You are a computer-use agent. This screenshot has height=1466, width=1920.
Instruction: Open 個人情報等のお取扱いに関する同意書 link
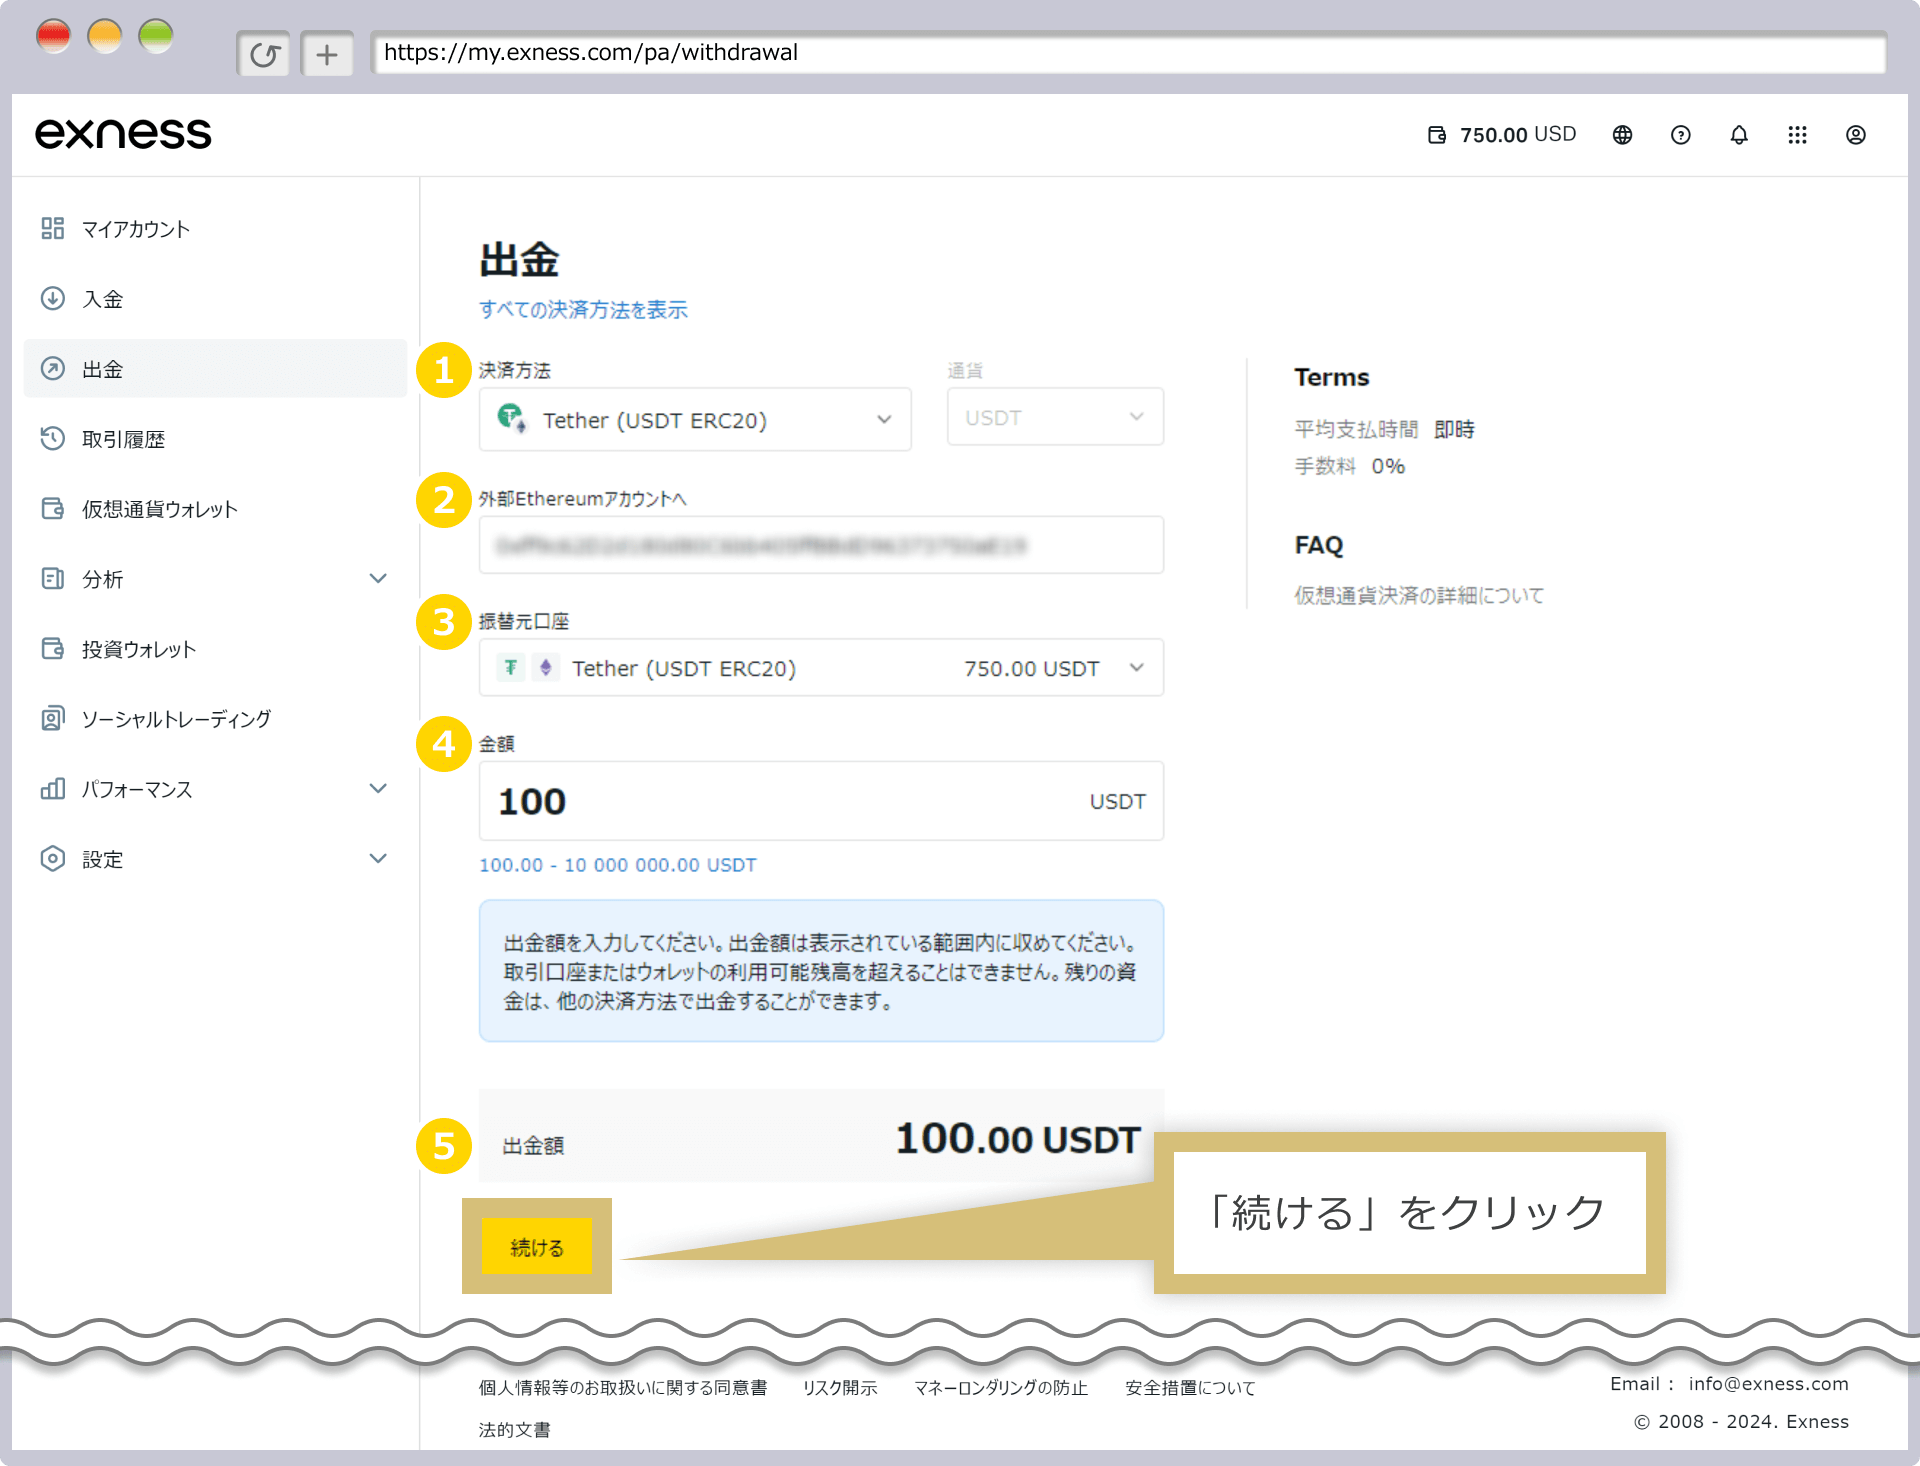coord(623,1388)
